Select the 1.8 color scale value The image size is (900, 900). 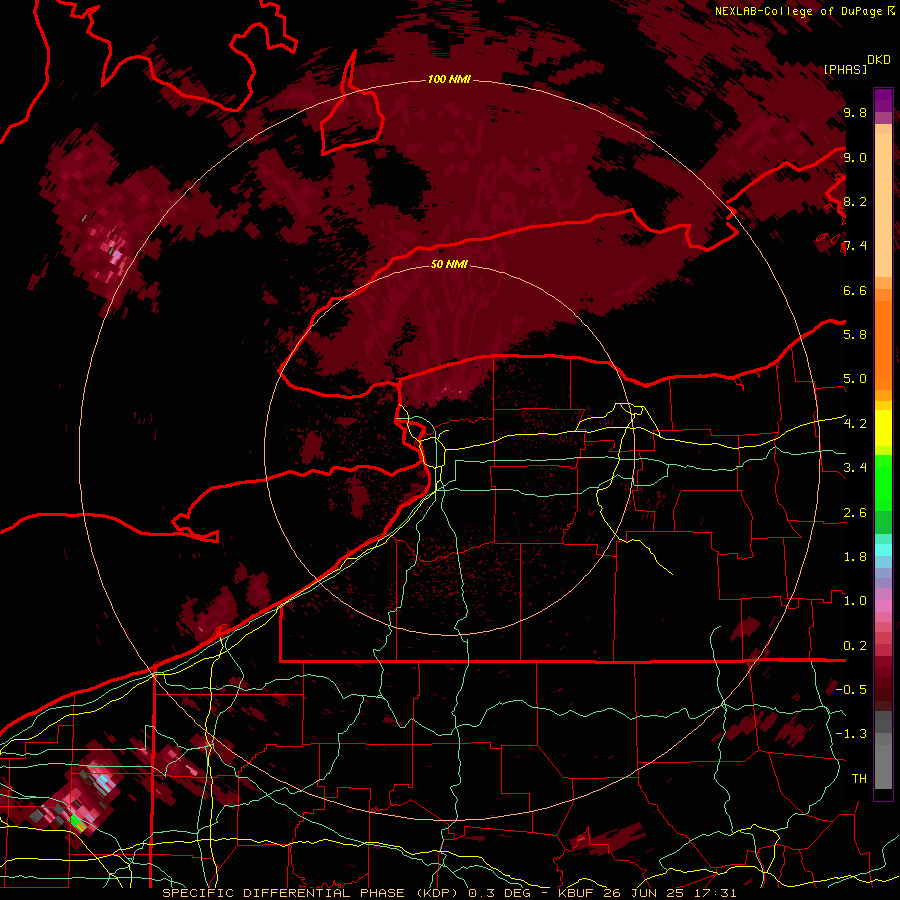tap(855, 556)
